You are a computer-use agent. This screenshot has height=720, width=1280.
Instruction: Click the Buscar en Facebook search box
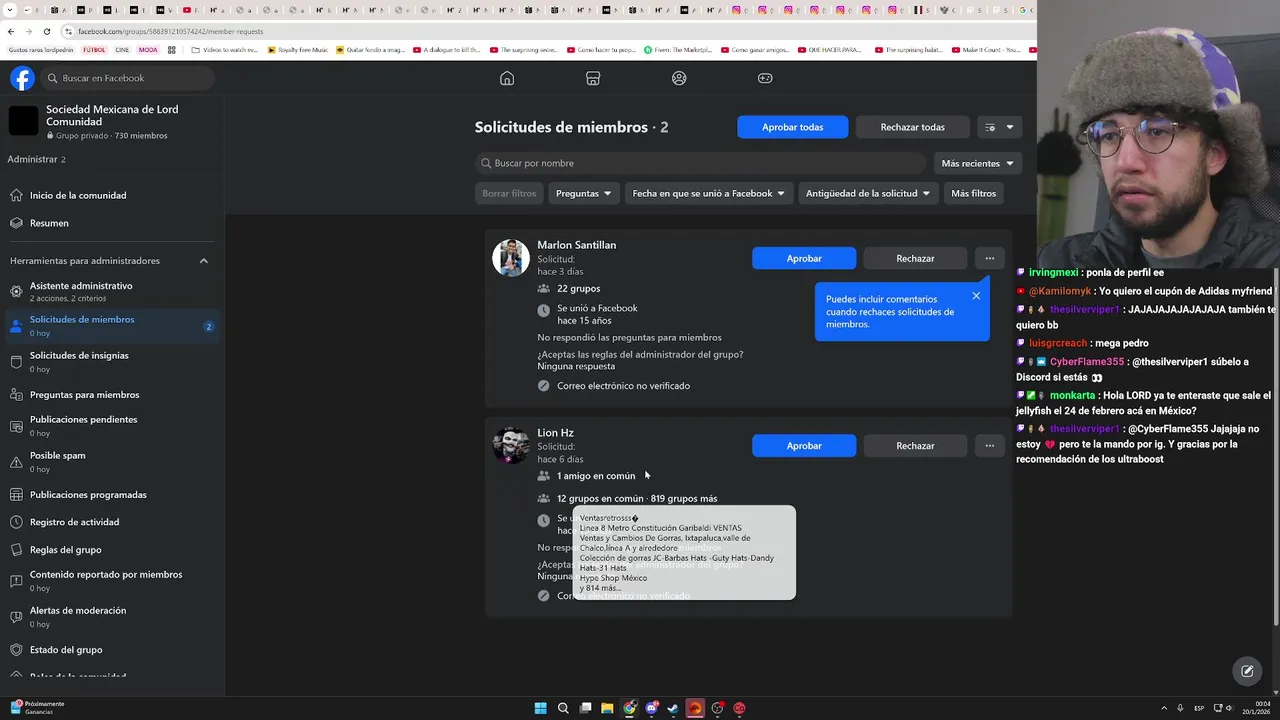click(128, 78)
